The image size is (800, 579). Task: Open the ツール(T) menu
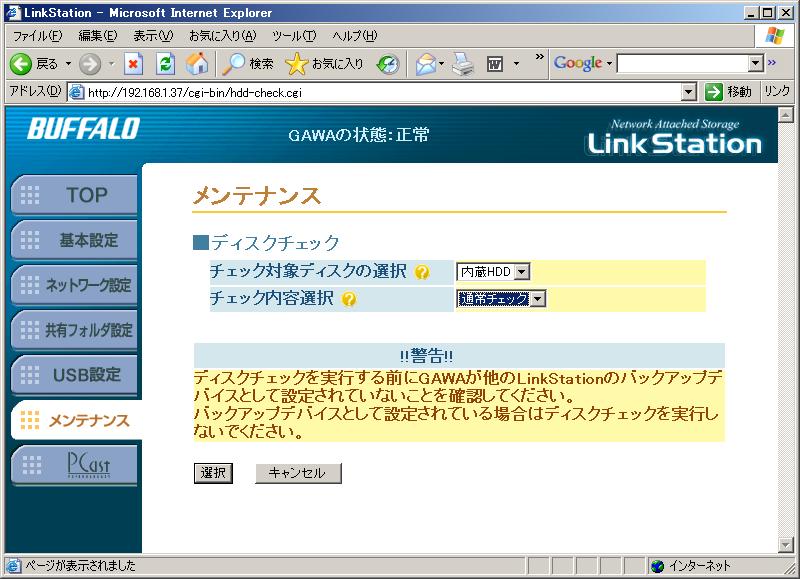click(x=294, y=36)
